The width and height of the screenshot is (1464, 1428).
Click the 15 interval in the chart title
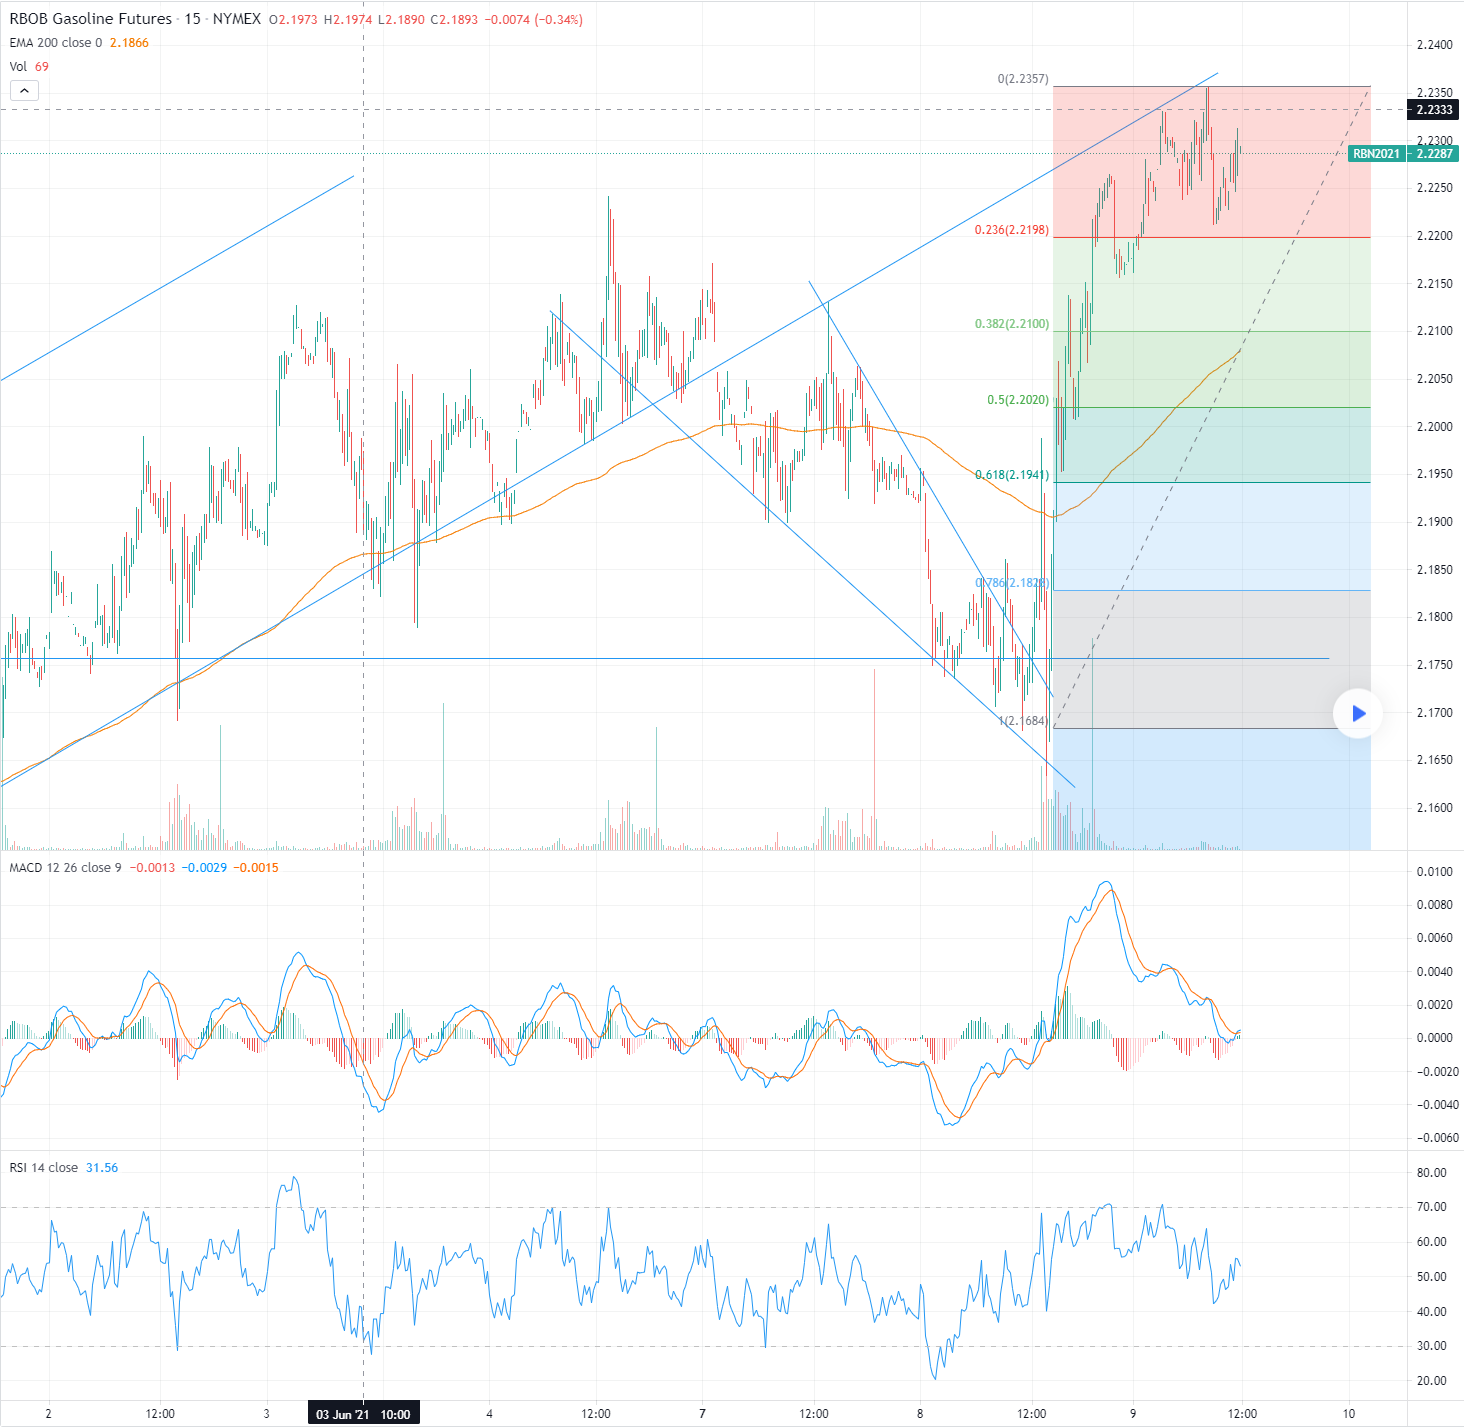[x=192, y=19]
